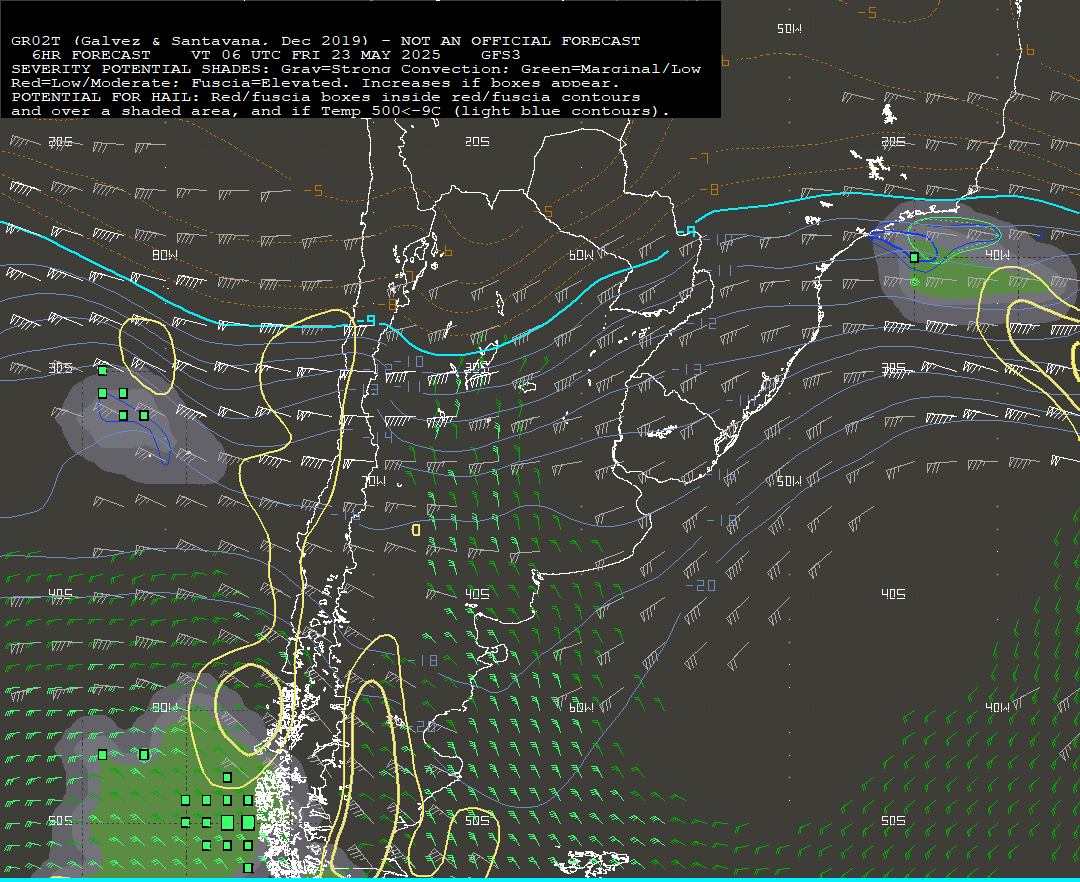1080x882 pixels.
Task: Click the 'GFS3' model label
Action: coord(501,55)
